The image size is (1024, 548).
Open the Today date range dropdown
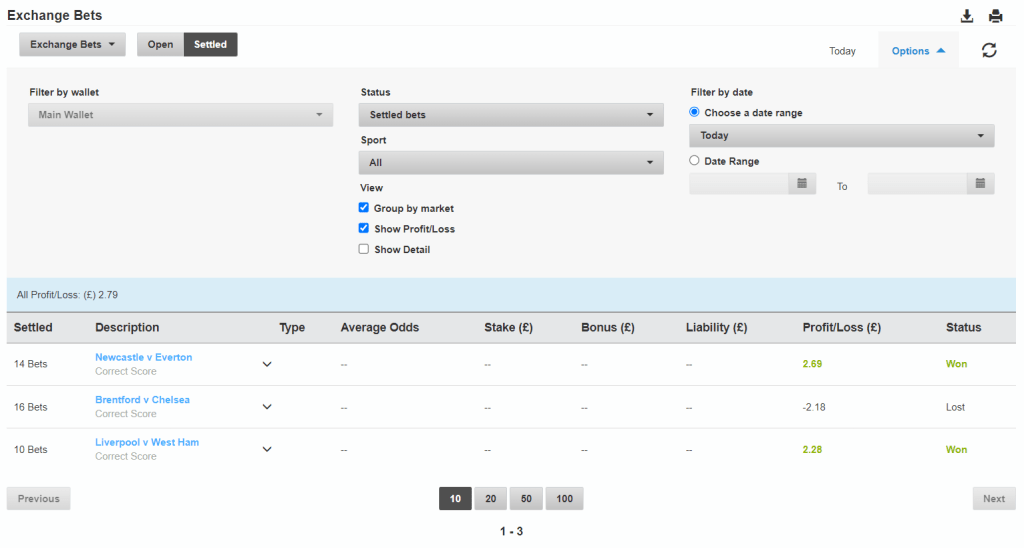click(841, 136)
